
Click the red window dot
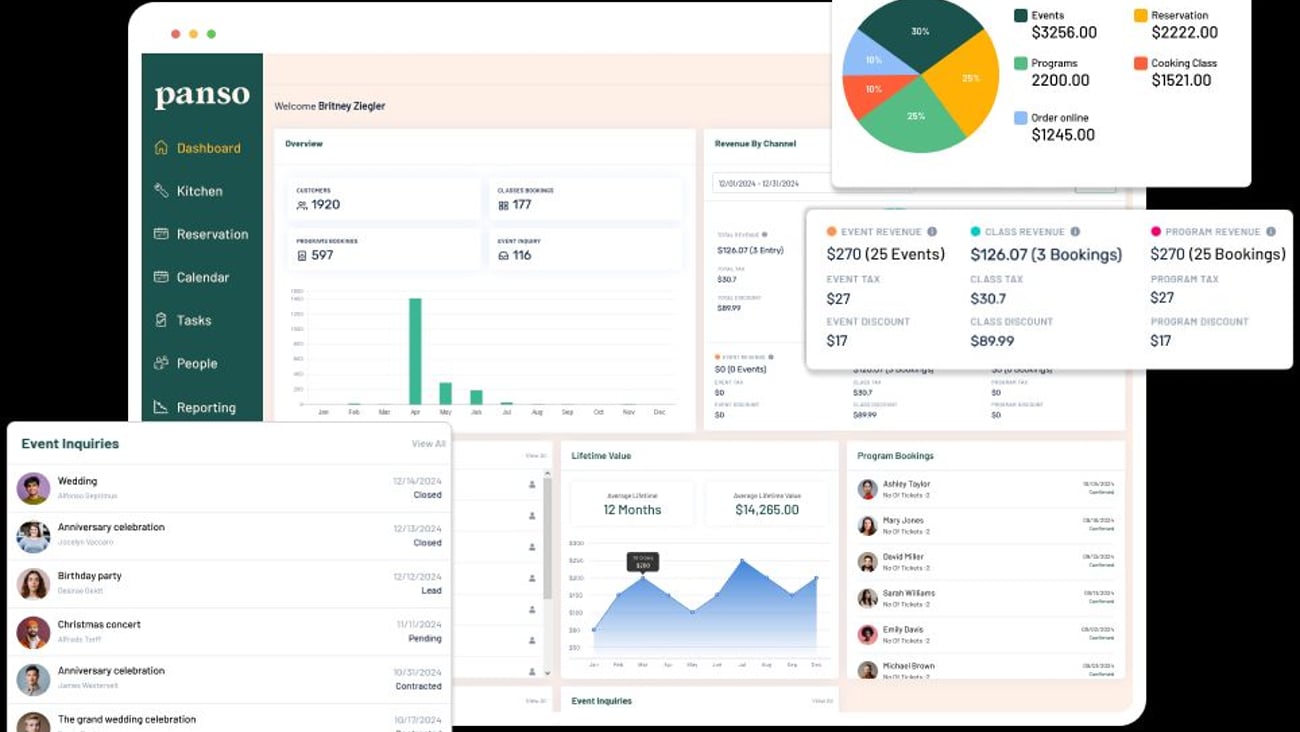click(175, 34)
